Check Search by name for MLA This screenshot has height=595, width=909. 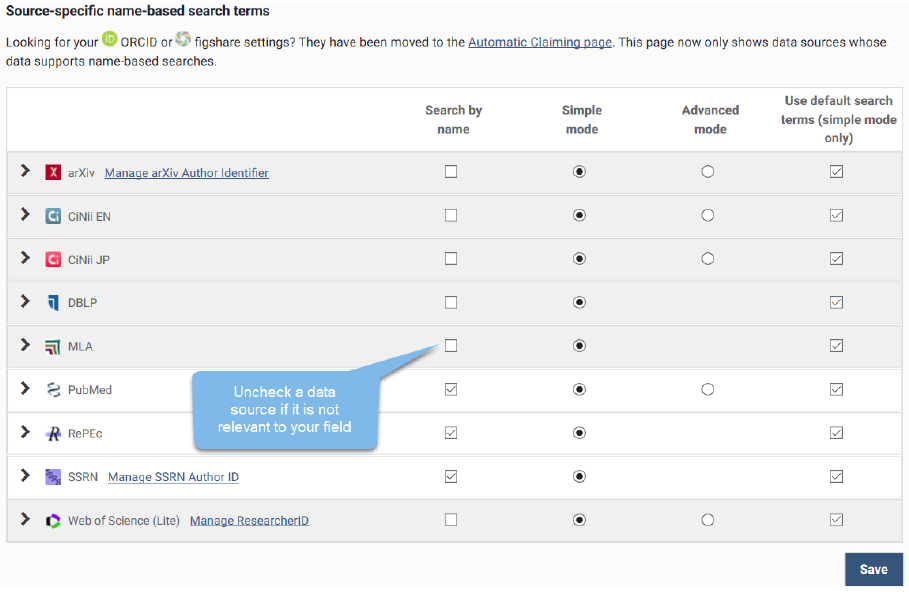(451, 346)
